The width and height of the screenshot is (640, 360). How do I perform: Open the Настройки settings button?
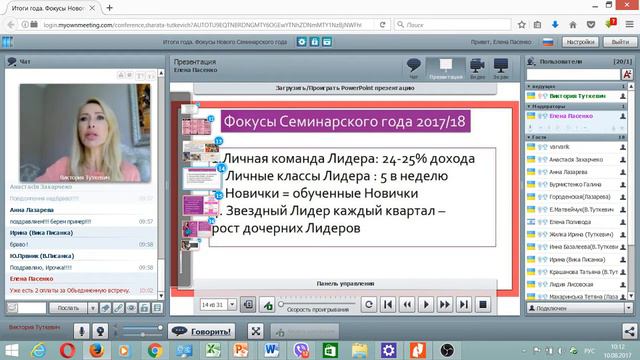click(580, 42)
